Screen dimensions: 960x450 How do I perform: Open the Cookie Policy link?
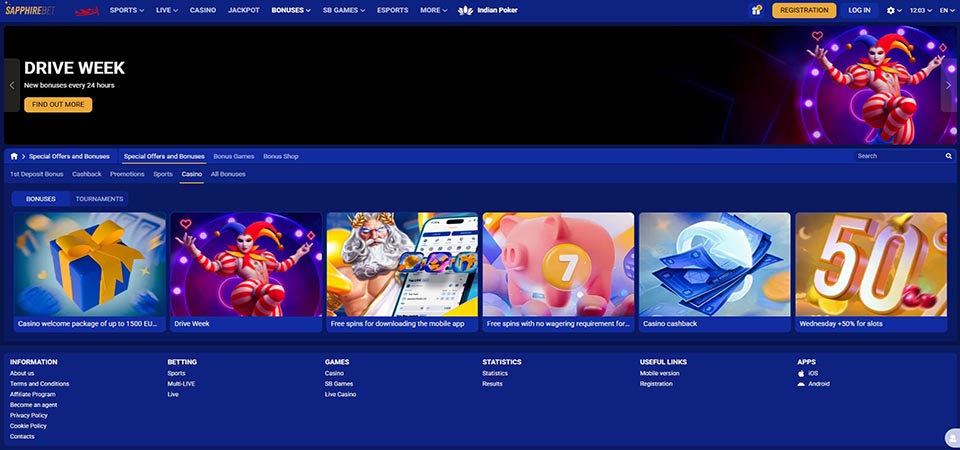[x=28, y=426]
